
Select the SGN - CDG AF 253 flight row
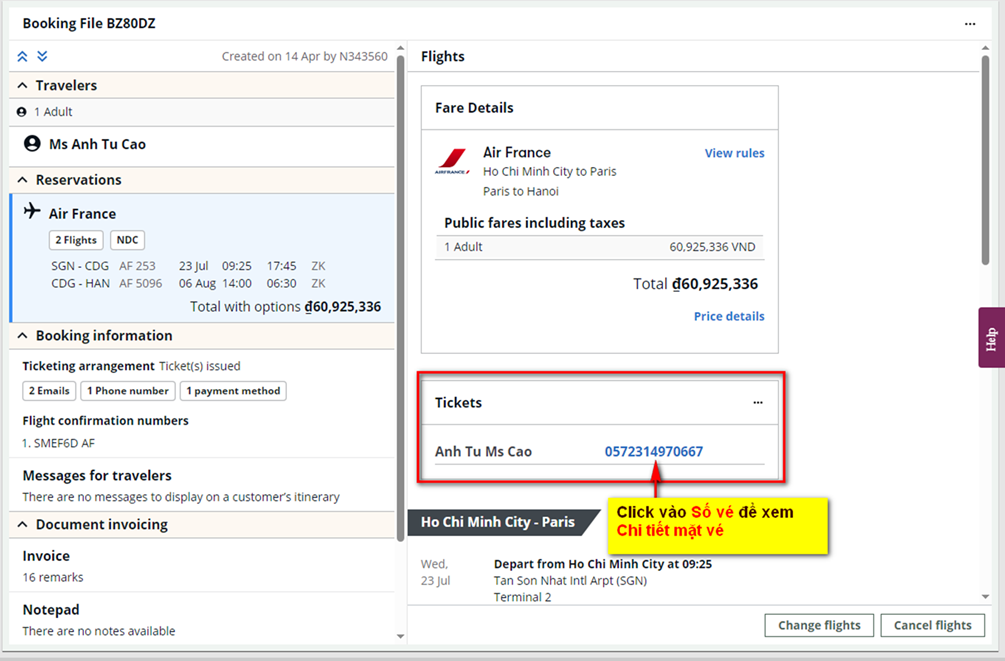coord(189,266)
